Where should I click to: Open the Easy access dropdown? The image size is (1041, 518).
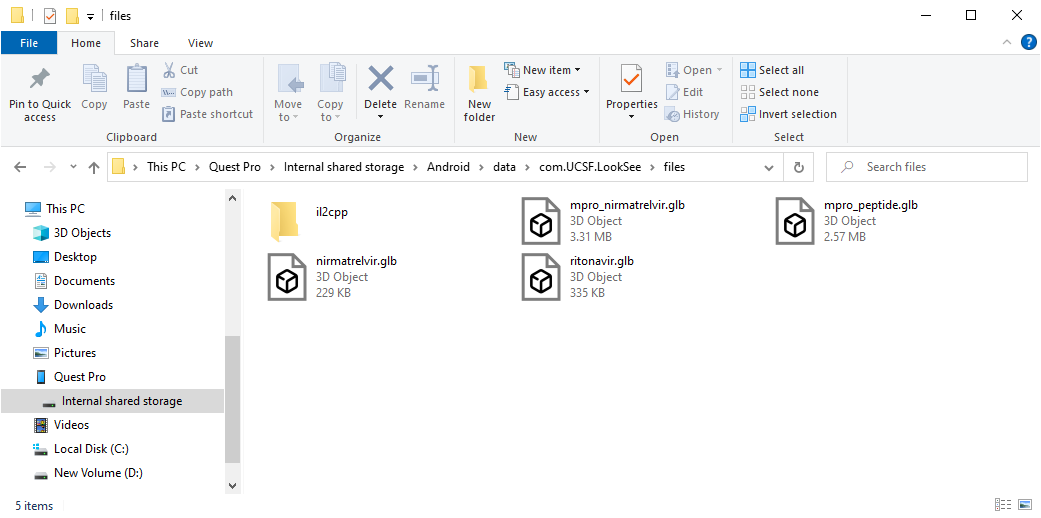546,92
